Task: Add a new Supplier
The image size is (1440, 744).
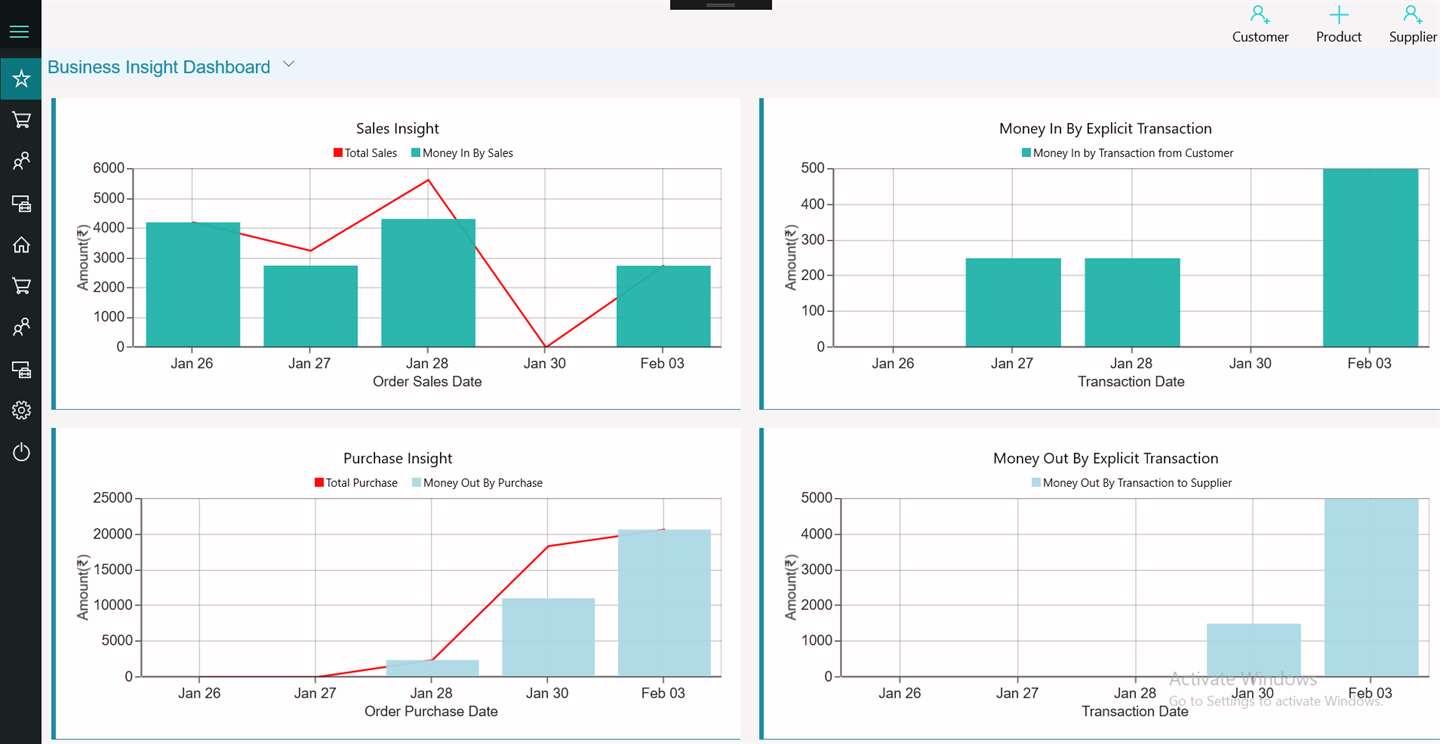Action: [1412, 25]
